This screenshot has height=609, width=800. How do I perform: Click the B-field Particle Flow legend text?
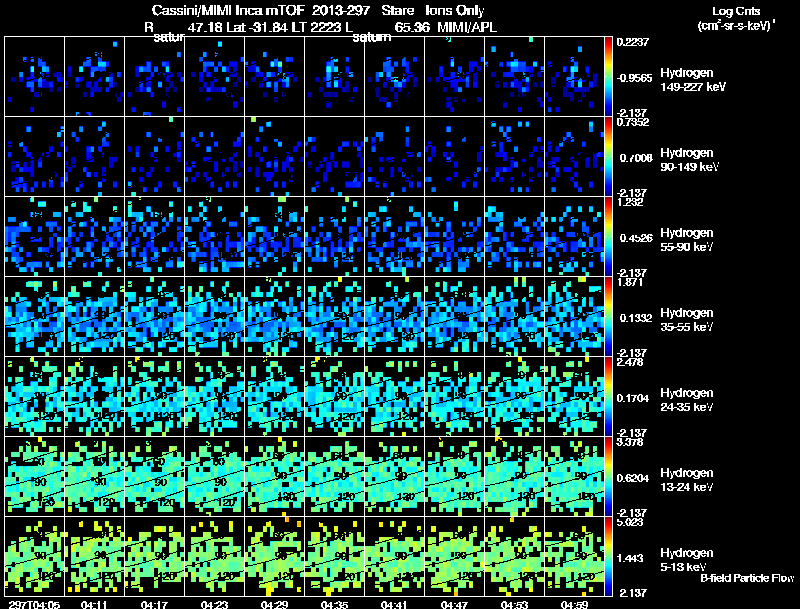(x=746, y=578)
